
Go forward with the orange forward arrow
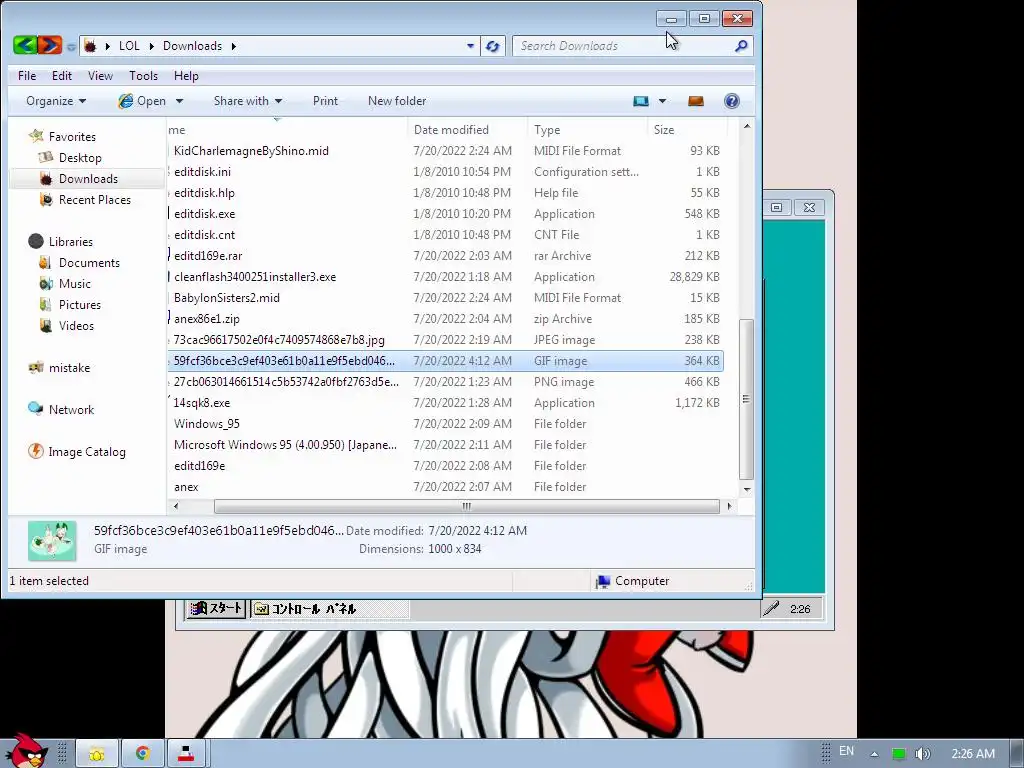click(x=50, y=45)
